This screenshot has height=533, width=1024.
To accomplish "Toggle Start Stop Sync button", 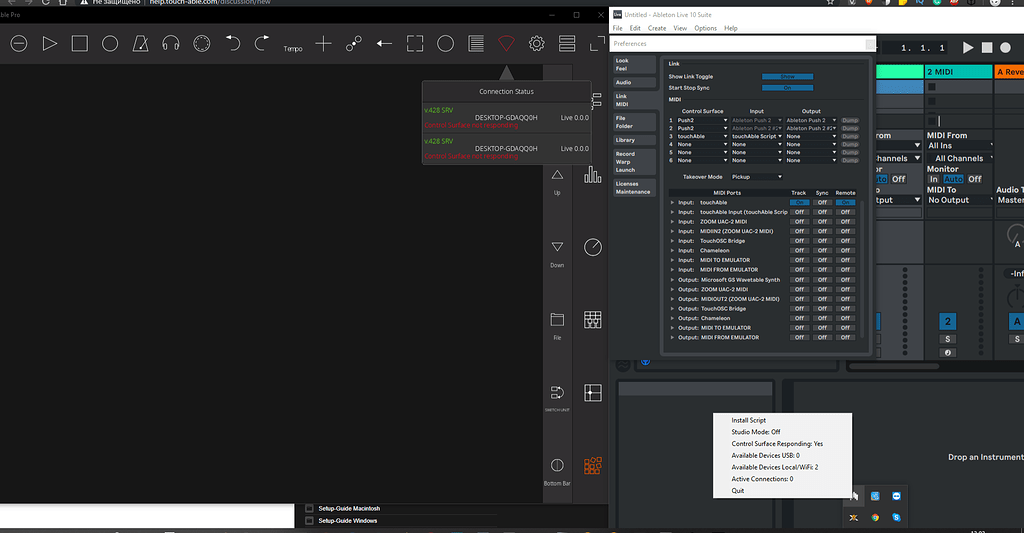I will coord(788,88).
